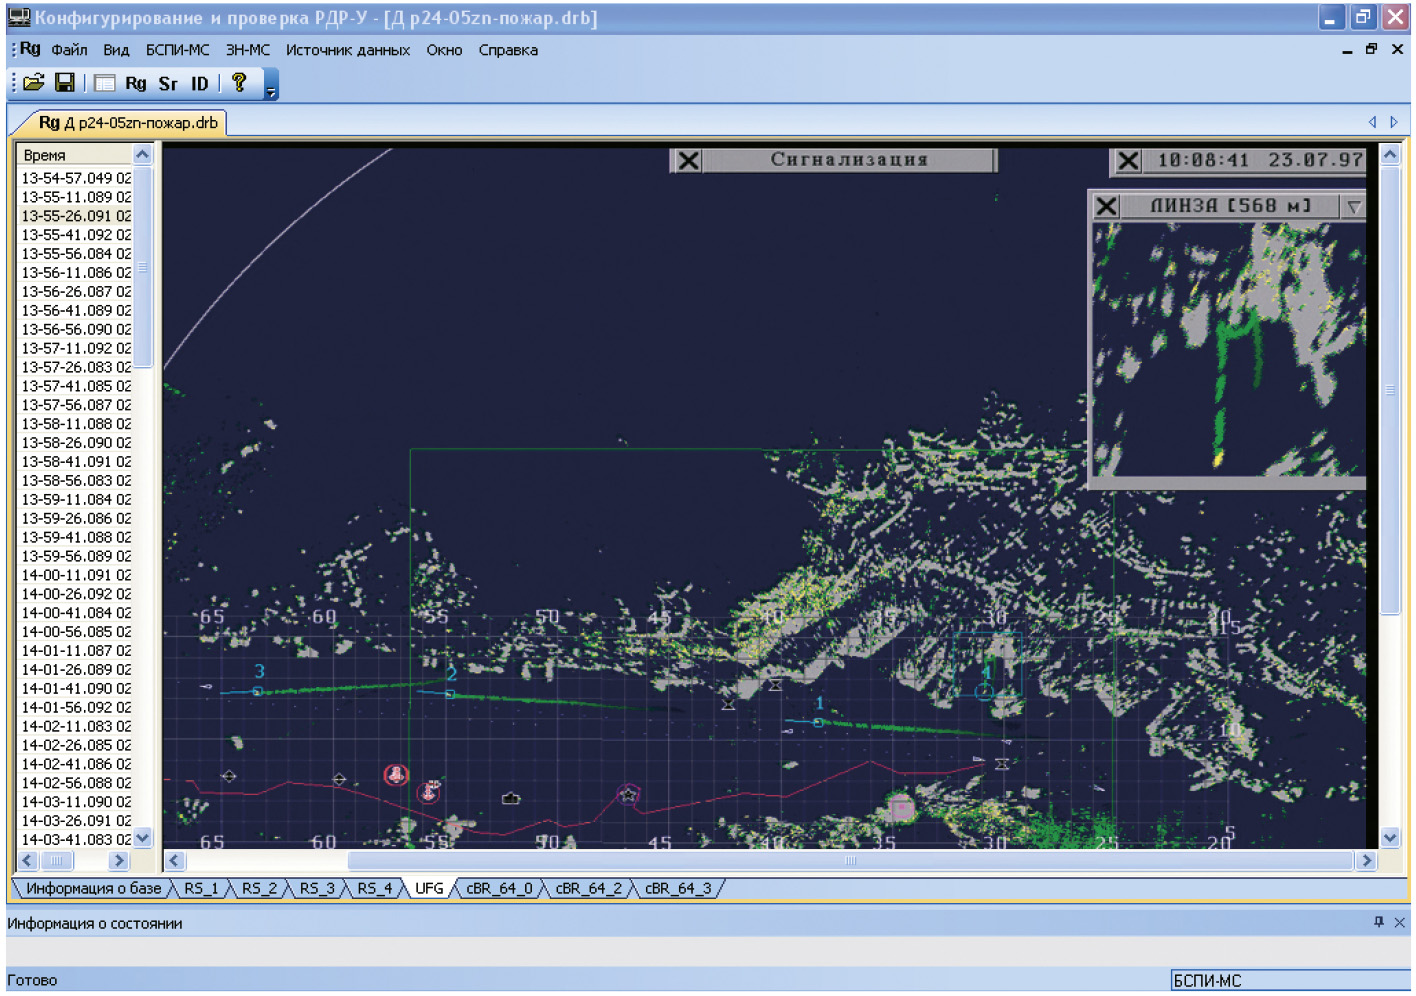The image size is (1416, 996).
Task: Switch to the RS_2 tab
Action: tap(259, 888)
